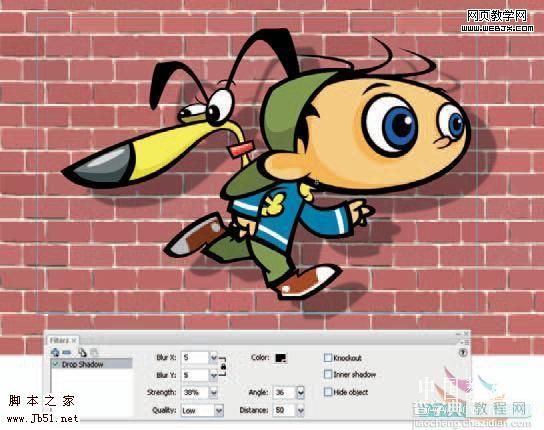Image resolution: width=544 pixels, height=430 pixels.
Task: Open the Angle slider dropdown arrow
Action: [300, 393]
